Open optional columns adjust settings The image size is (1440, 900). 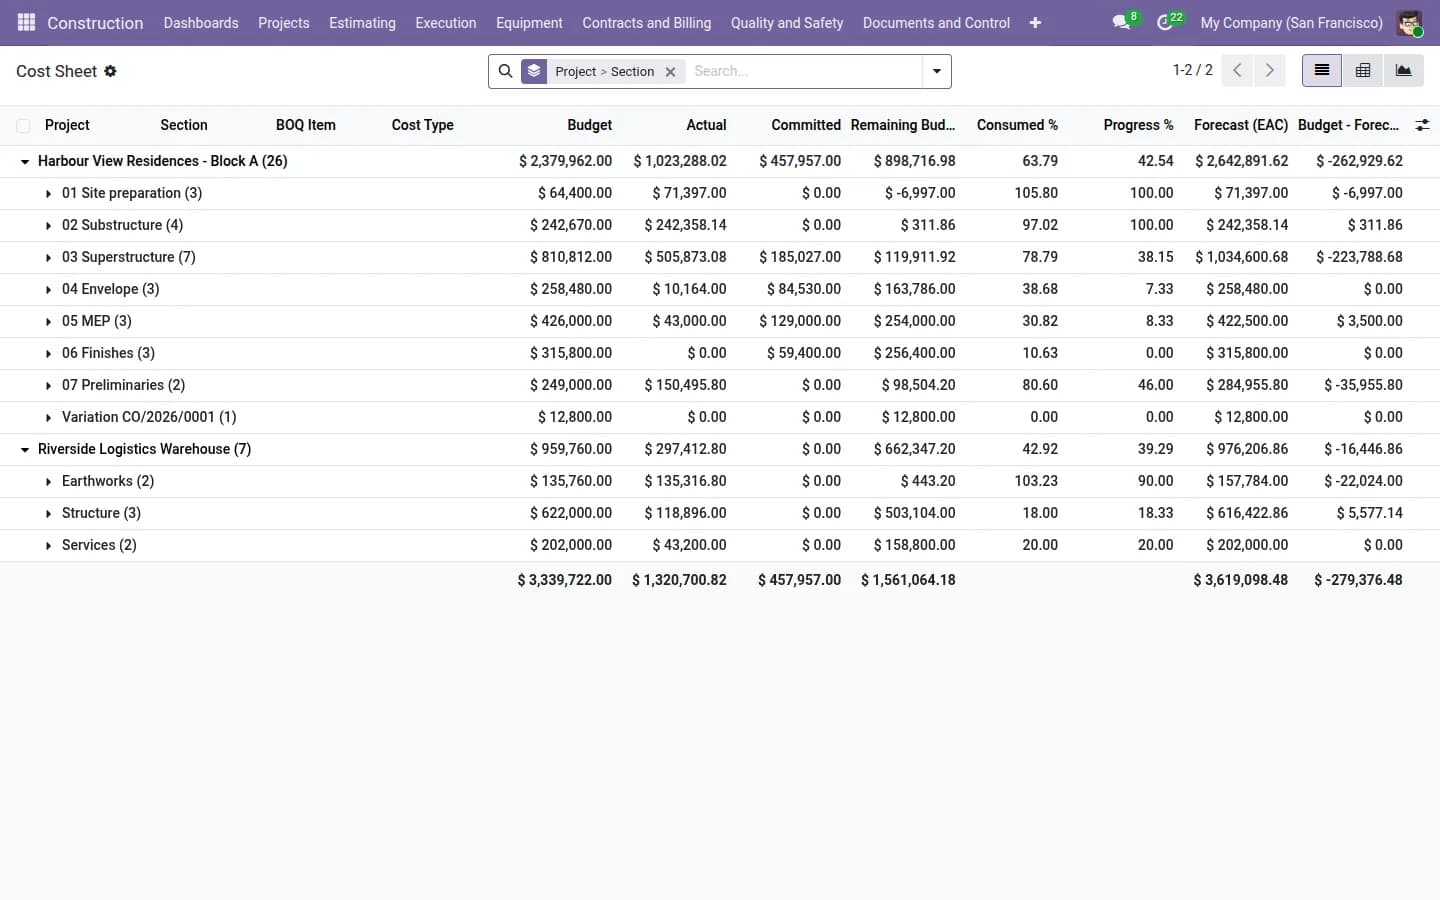click(1422, 125)
